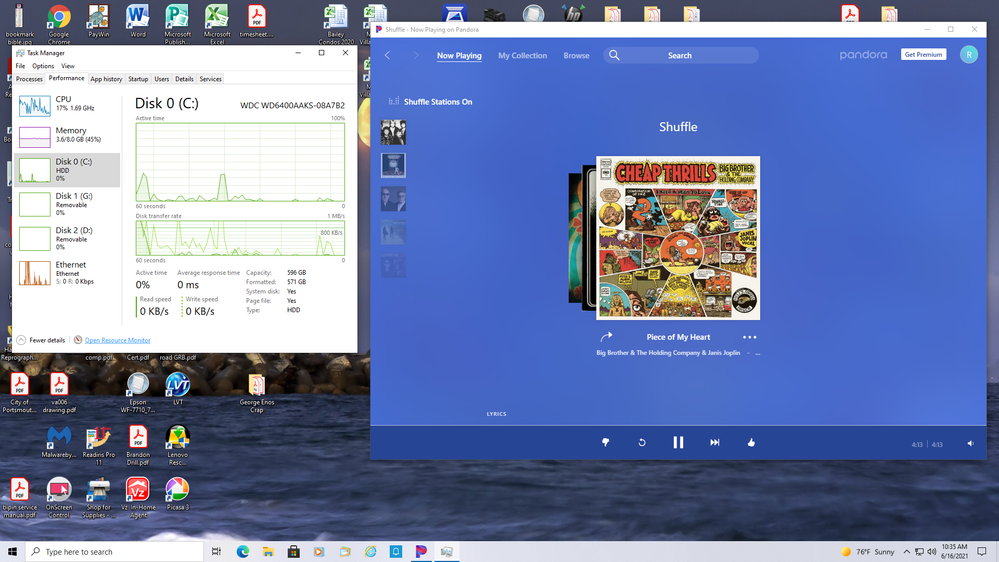Open more options for Piece of My Heart

click(749, 337)
